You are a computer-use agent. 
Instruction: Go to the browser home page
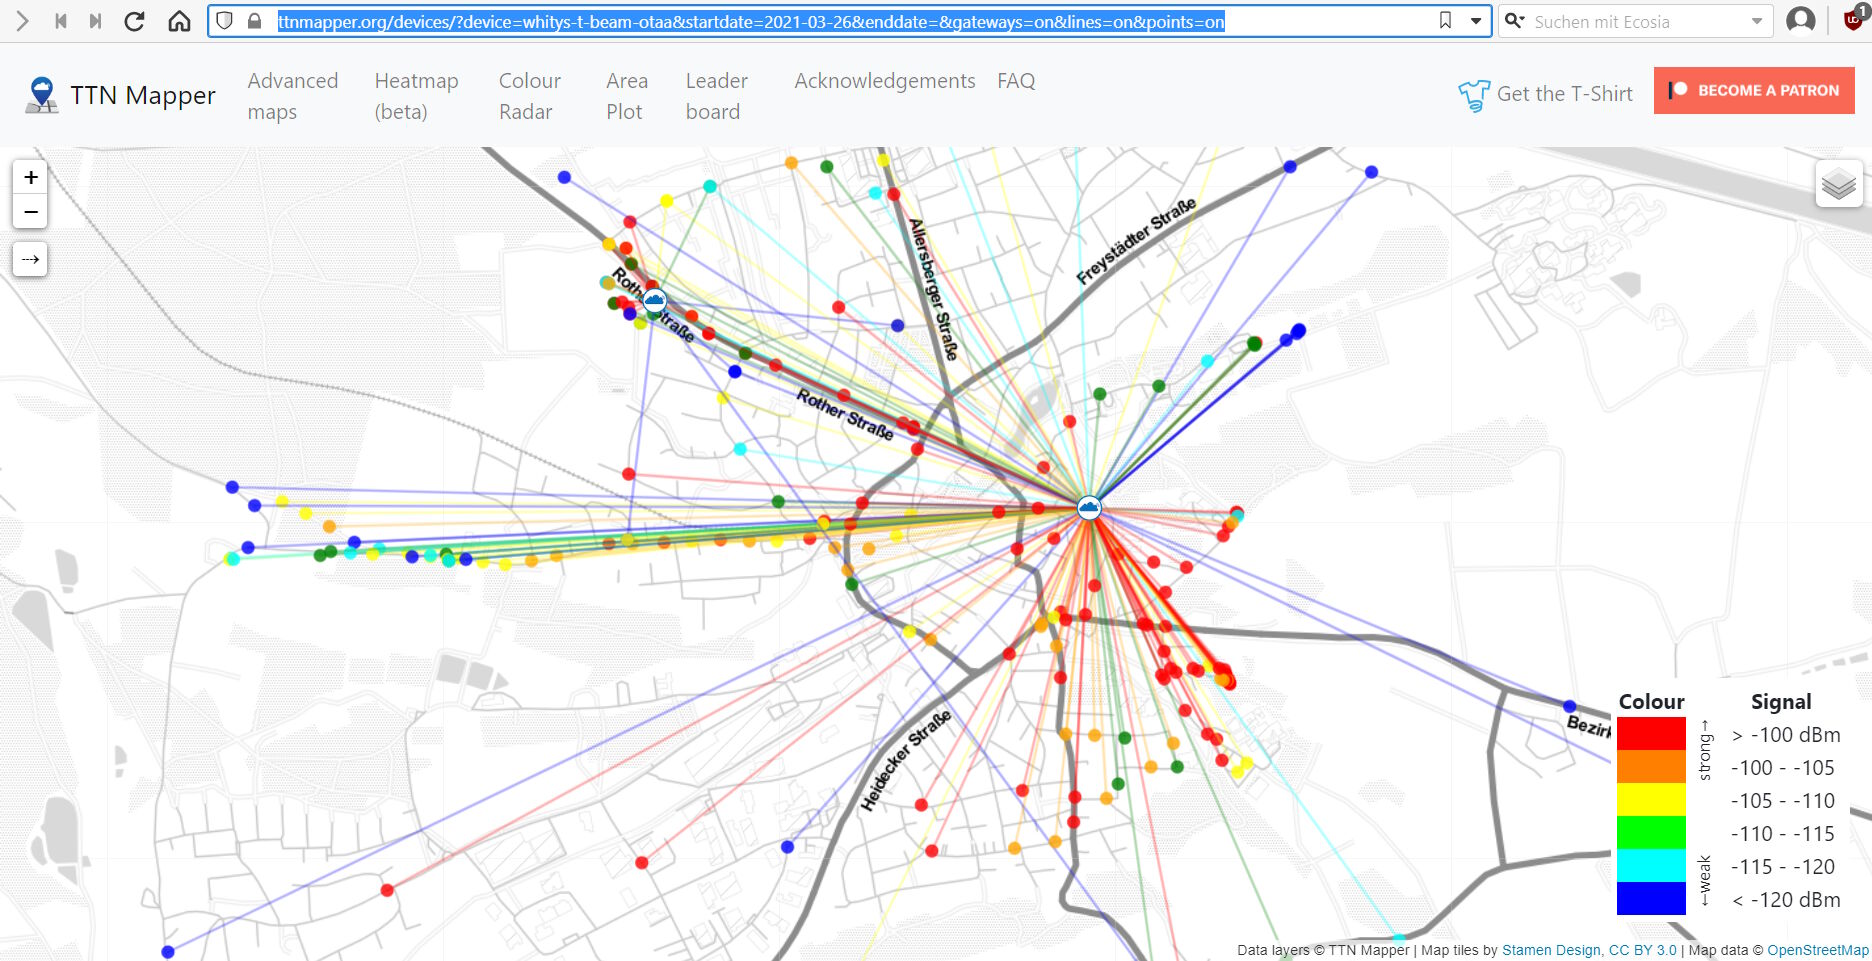(x=179, y=21)
